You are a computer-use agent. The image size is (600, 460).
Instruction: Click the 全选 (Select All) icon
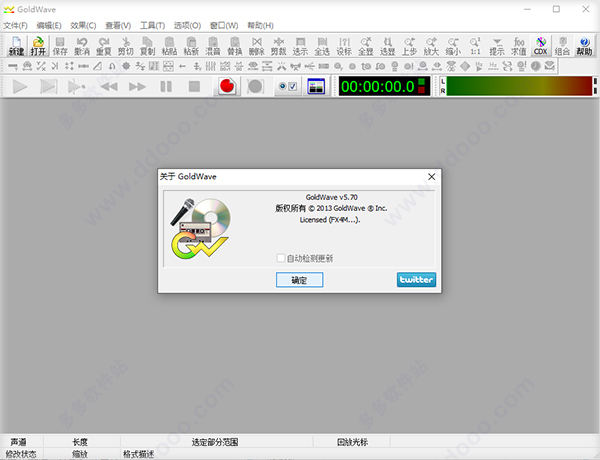[322, 46]
